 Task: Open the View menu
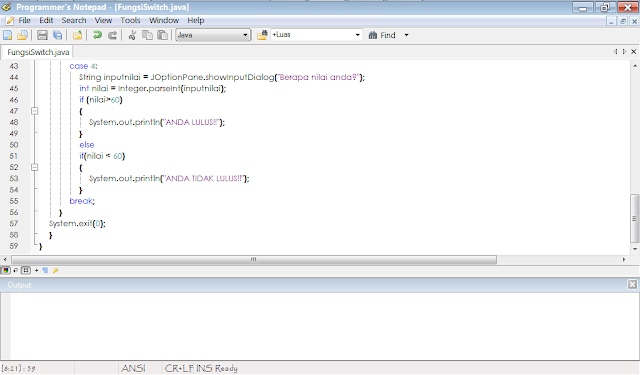coord(103,20)
